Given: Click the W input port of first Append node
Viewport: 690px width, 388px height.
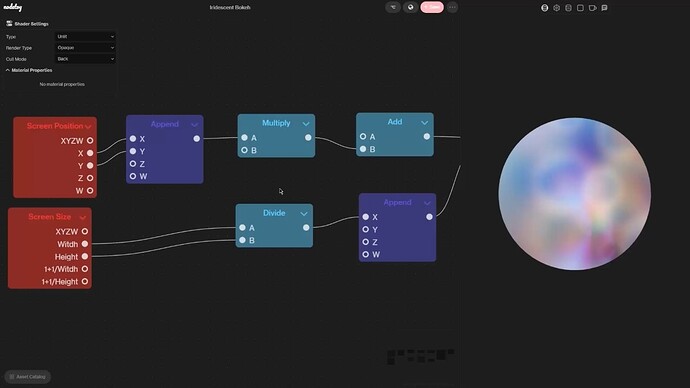Looking at the screenshot, I should (x=133, y=176).
